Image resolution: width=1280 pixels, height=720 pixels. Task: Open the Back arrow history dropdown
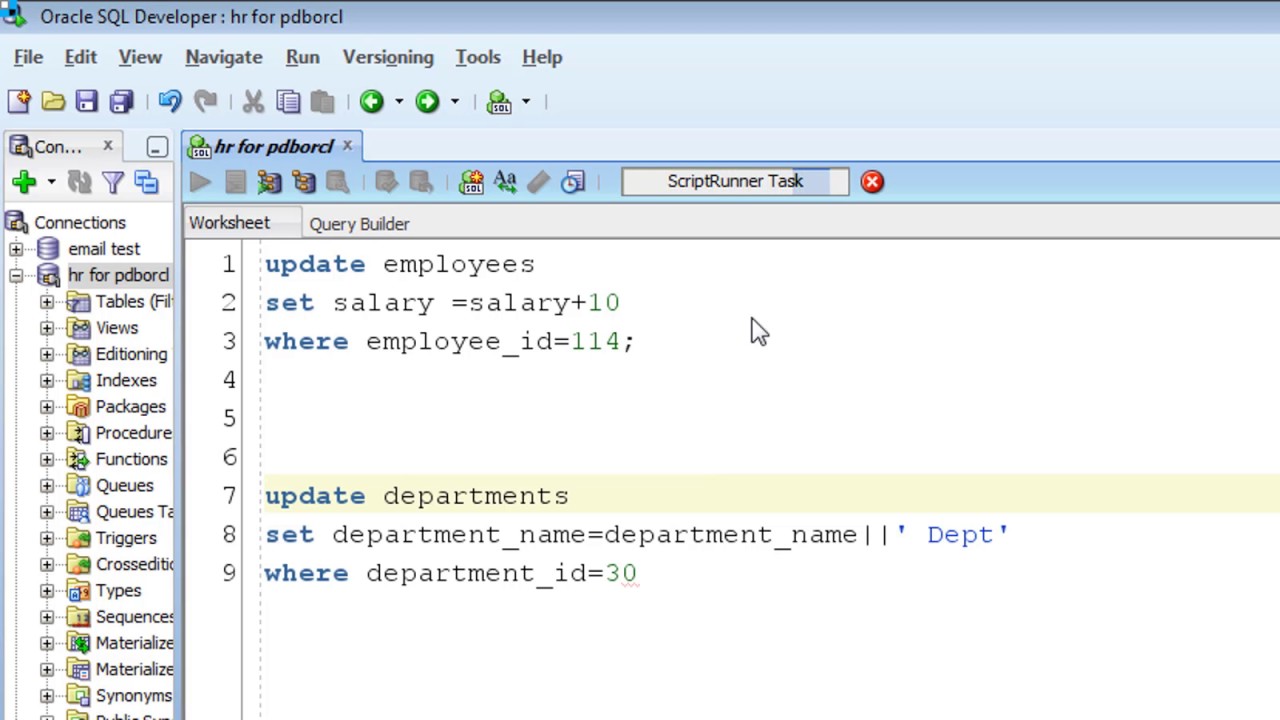(x=398, y=101)
